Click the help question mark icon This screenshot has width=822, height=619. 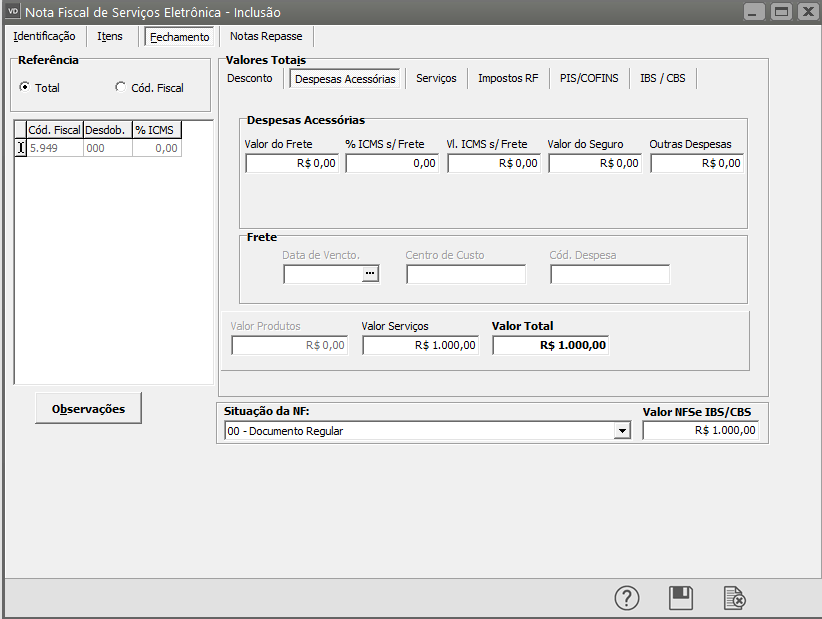click(x=626, y=598)
